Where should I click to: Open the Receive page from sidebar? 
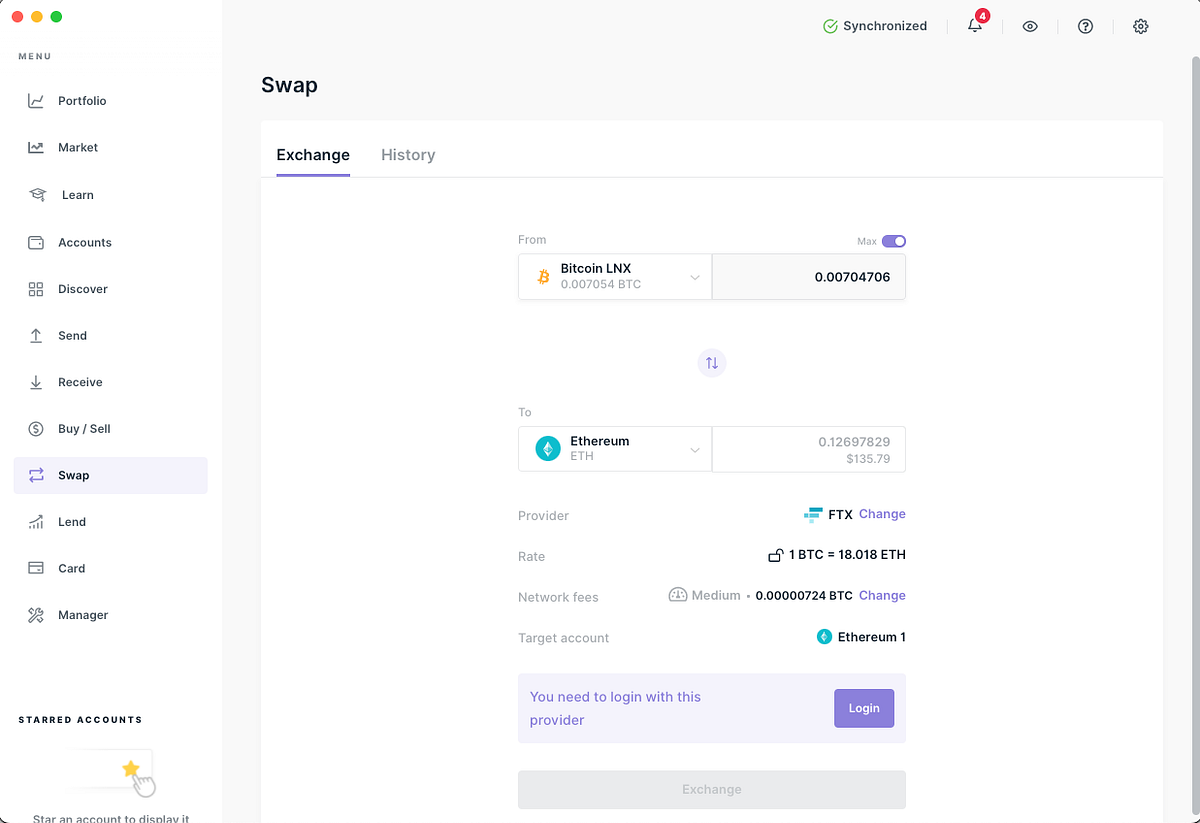[80, 382]
